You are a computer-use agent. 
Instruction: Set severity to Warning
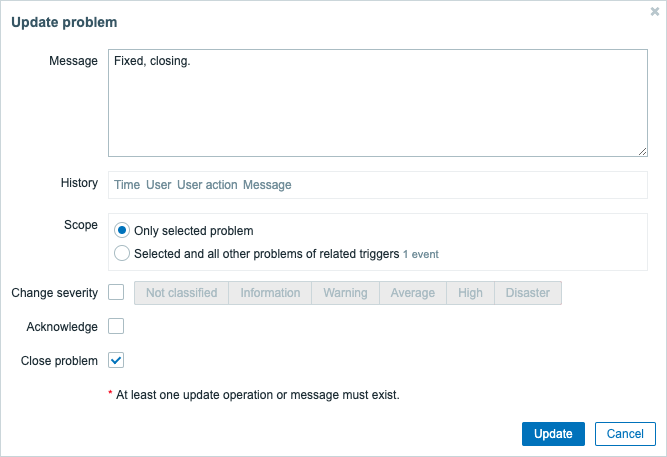344,293
